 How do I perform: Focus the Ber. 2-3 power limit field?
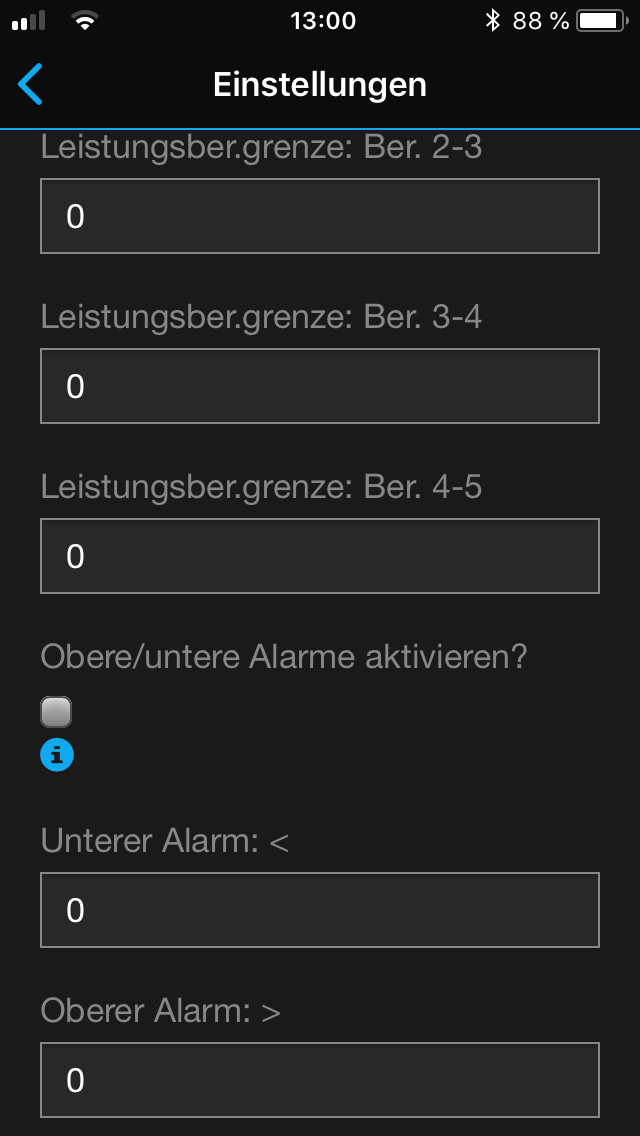[320, 216]
